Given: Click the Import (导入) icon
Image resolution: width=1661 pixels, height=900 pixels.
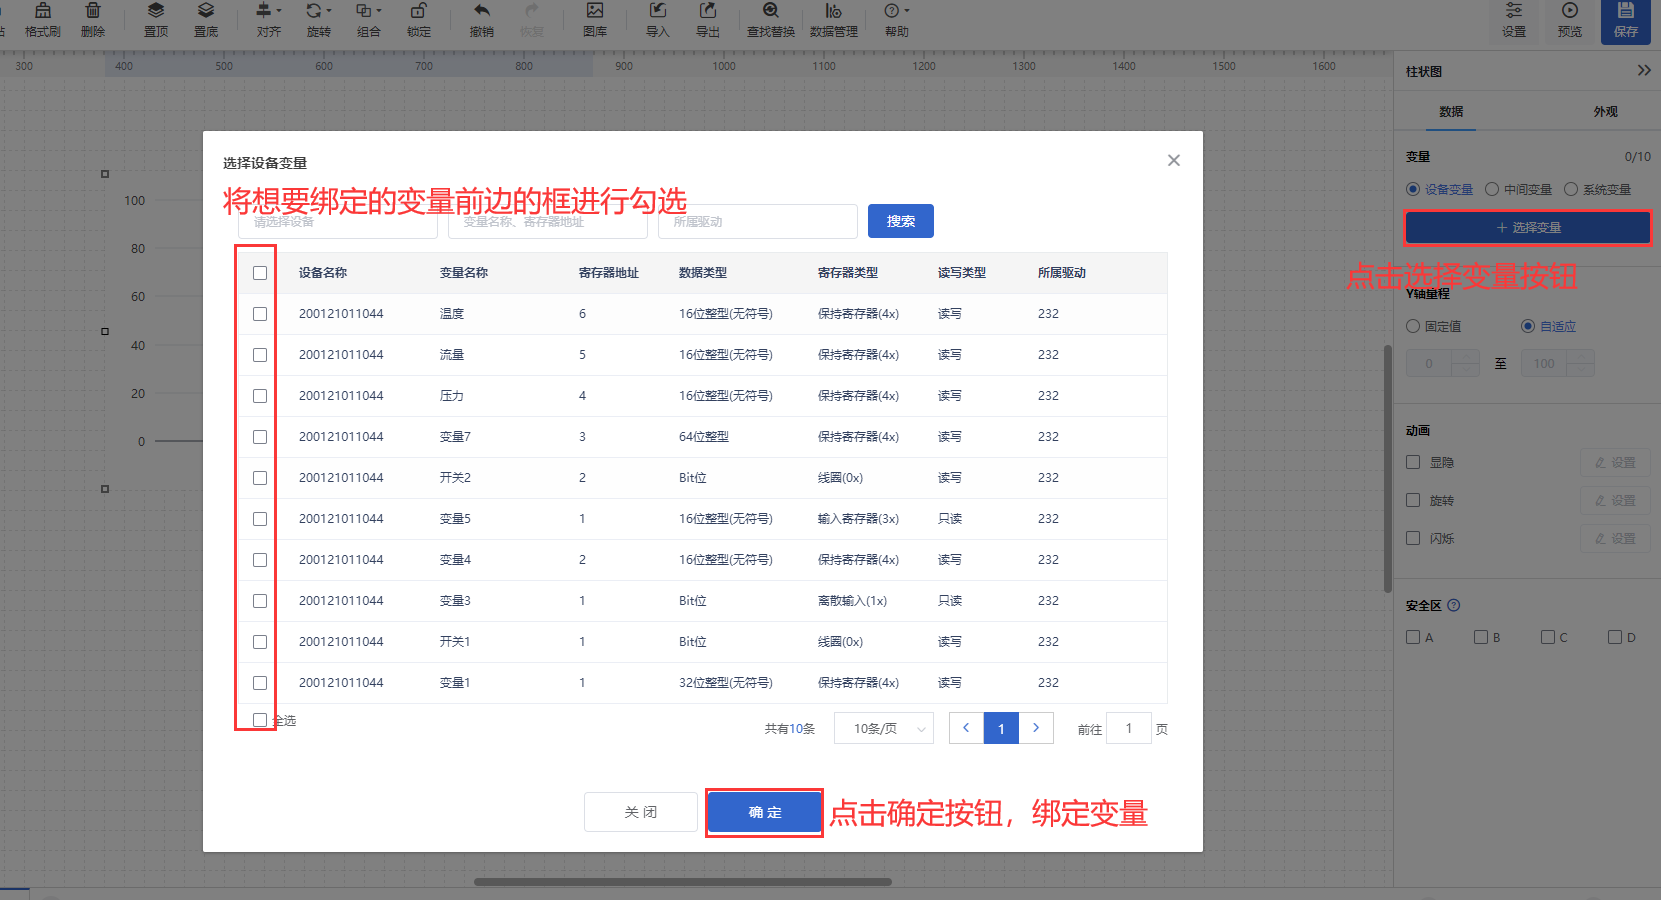Looking at the screenshot, I should (x=658, y=20).
